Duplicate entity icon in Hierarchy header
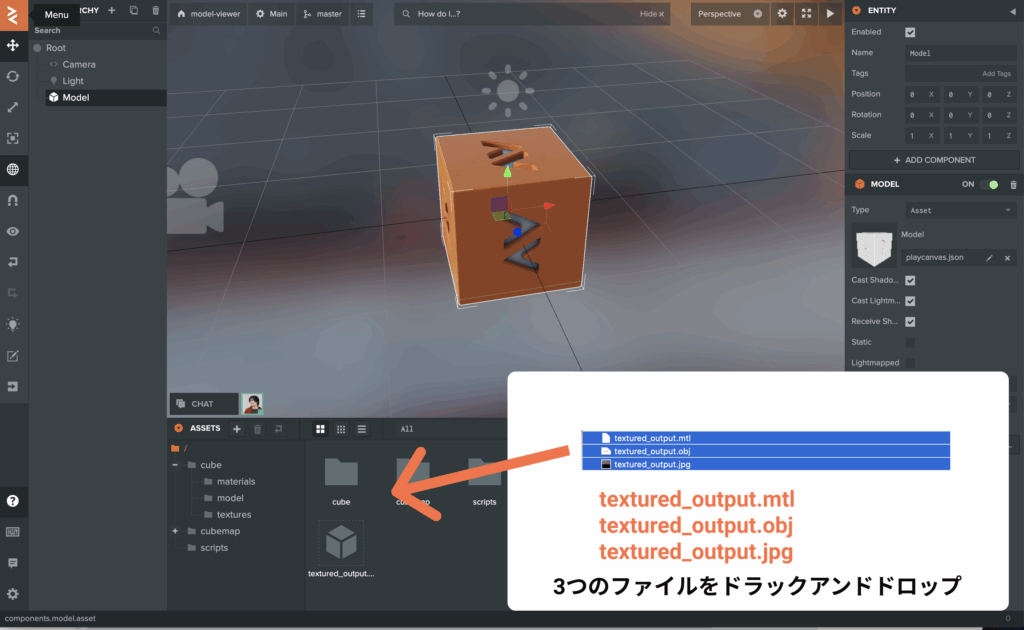The width and height of the screenshot is (1024, 630). pyautogui.click(x=133, y=10)
